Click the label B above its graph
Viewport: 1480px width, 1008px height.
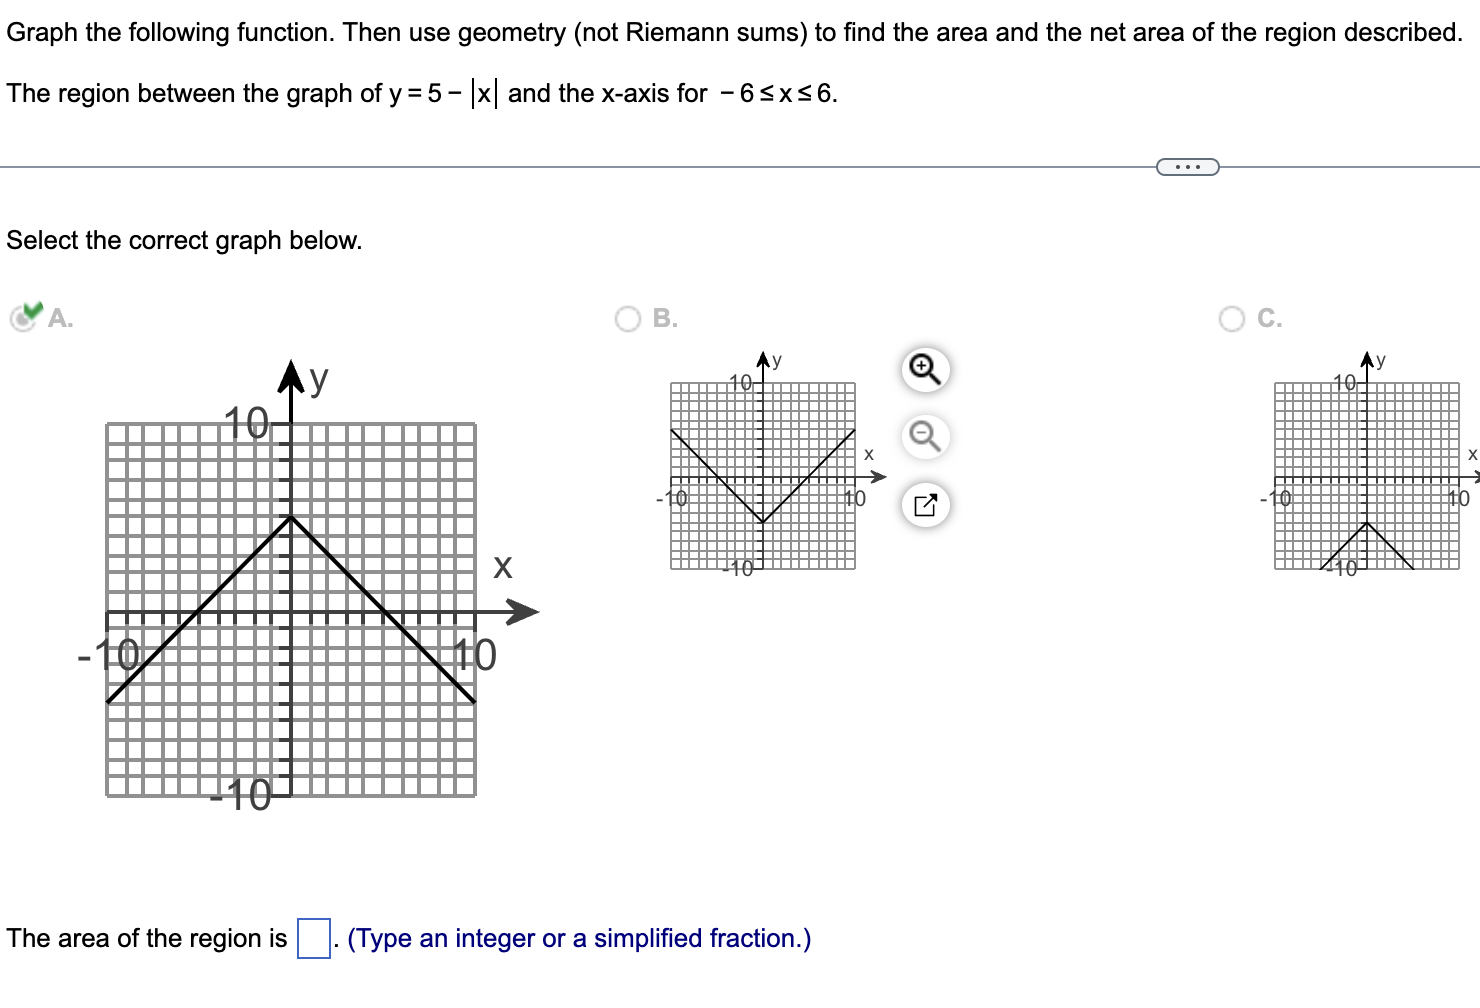[662, 318]
